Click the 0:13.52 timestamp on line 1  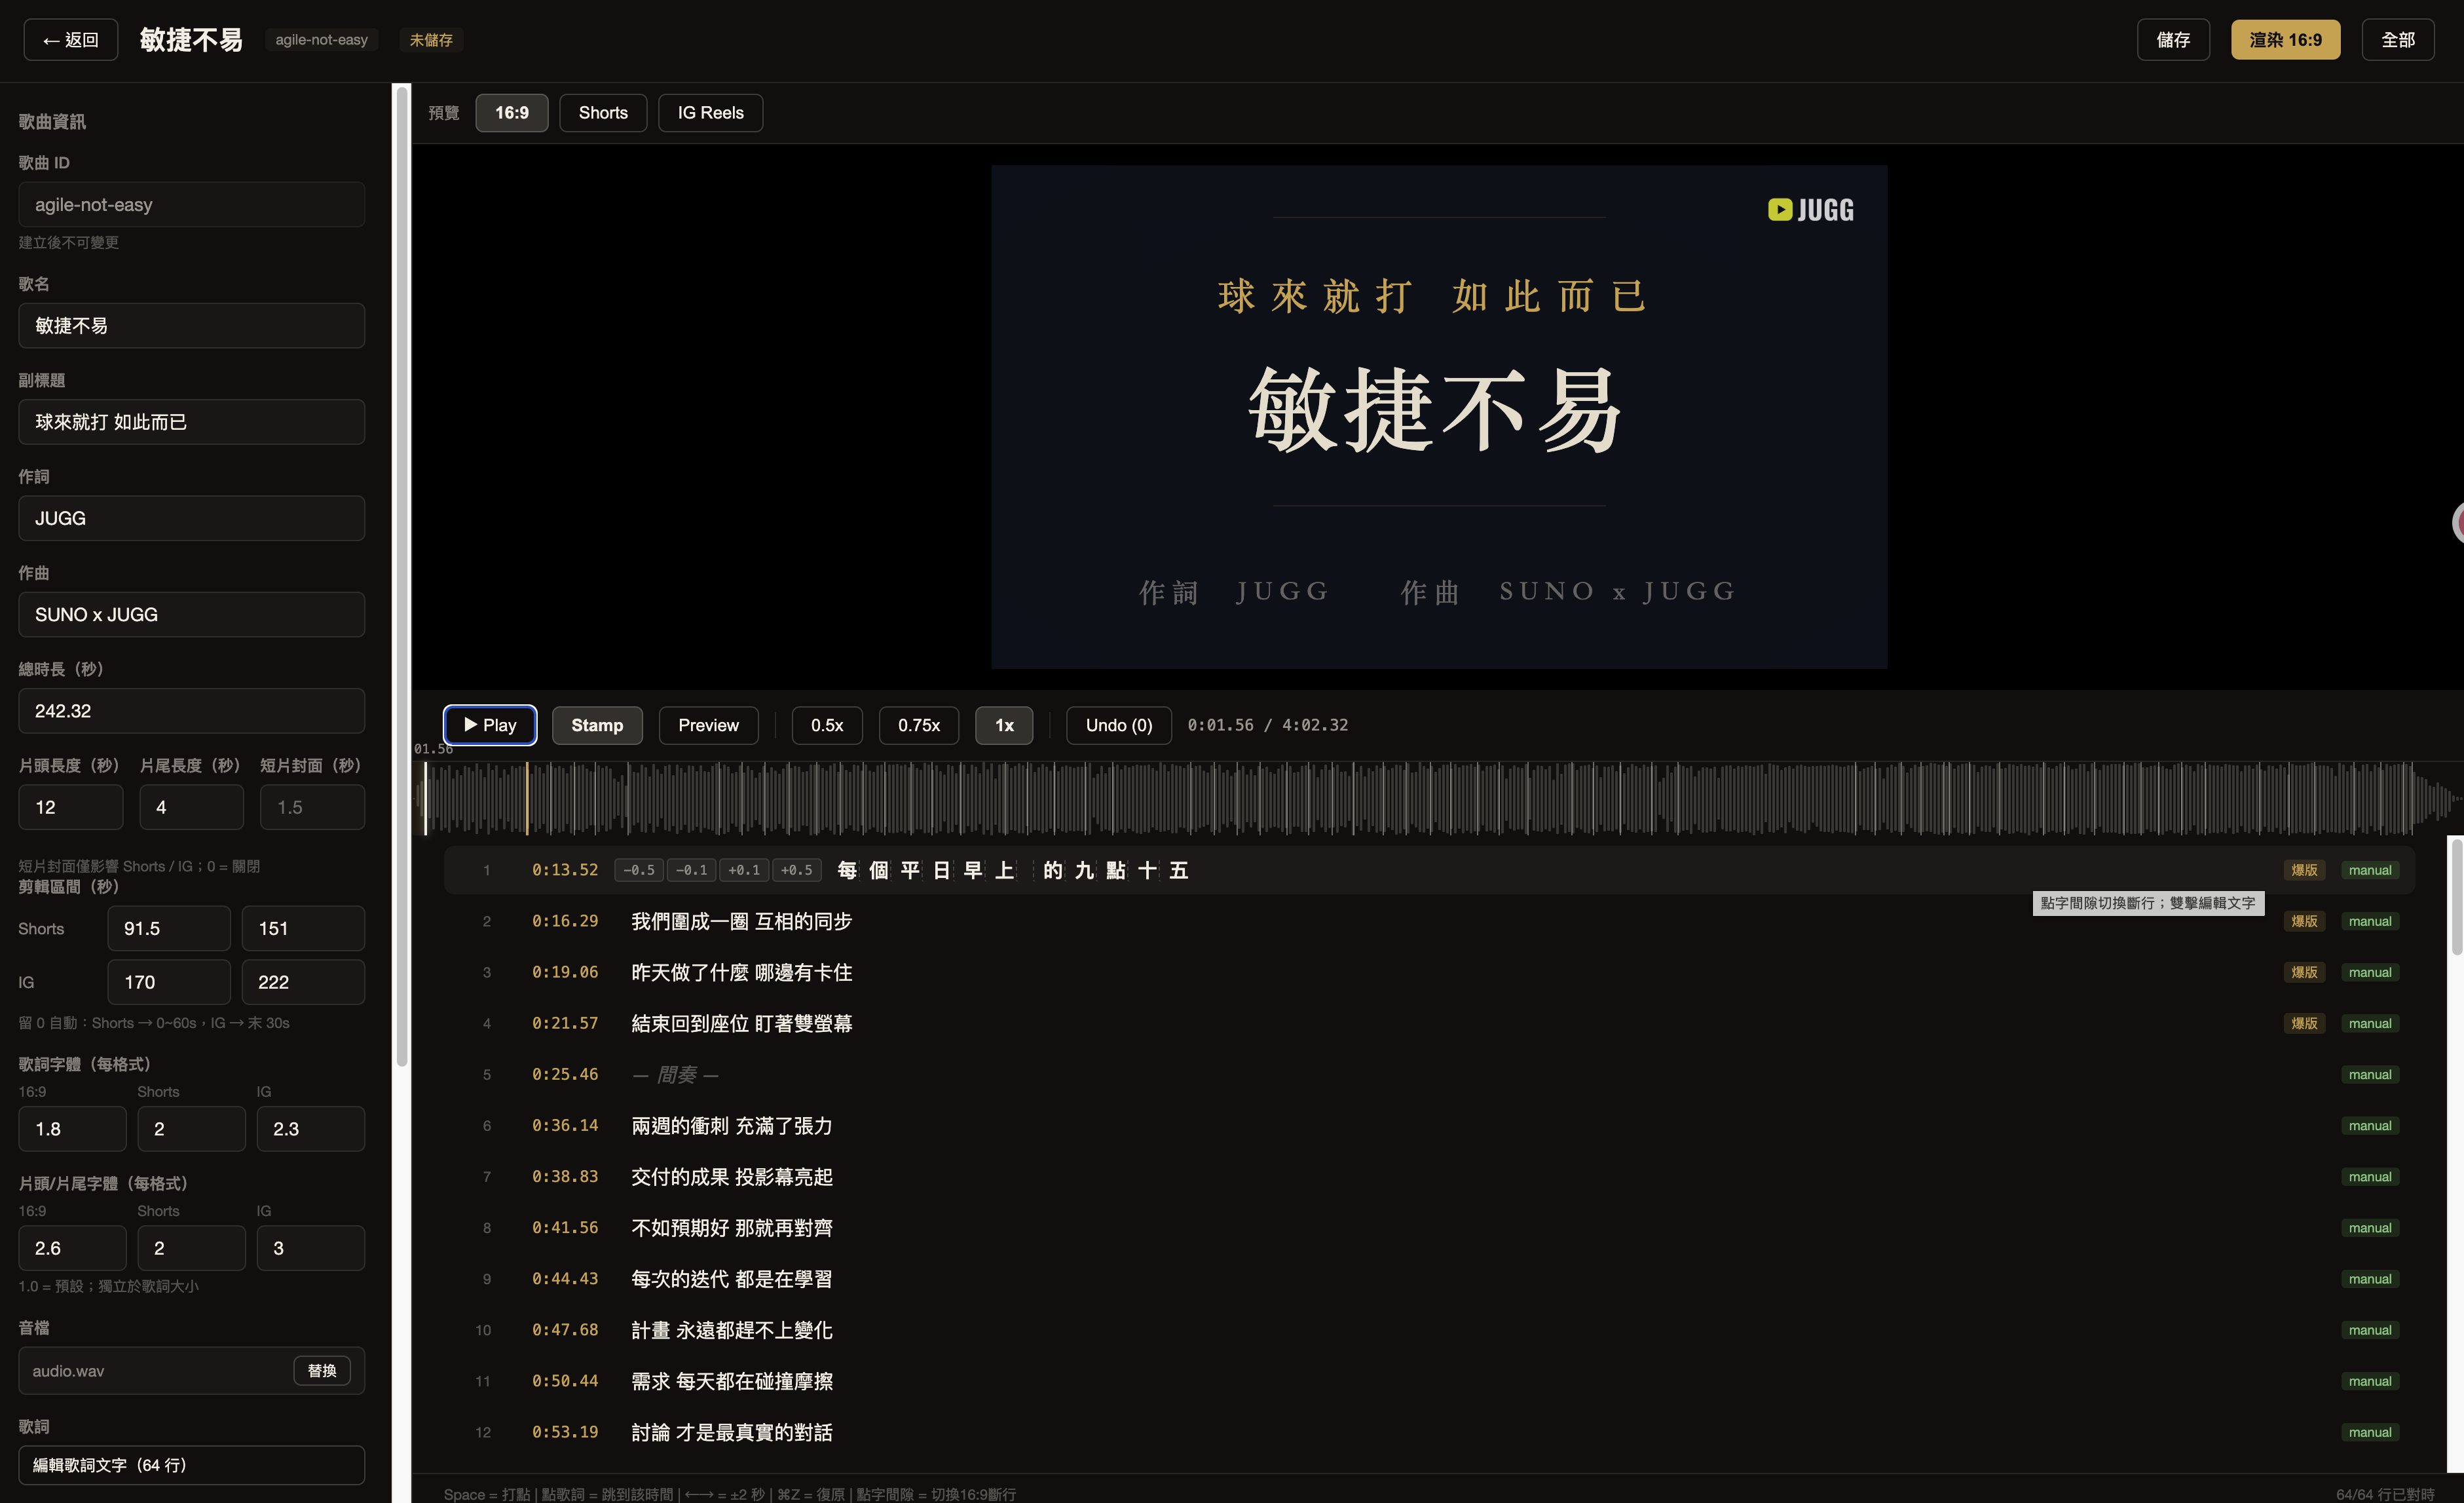[565, 870]
